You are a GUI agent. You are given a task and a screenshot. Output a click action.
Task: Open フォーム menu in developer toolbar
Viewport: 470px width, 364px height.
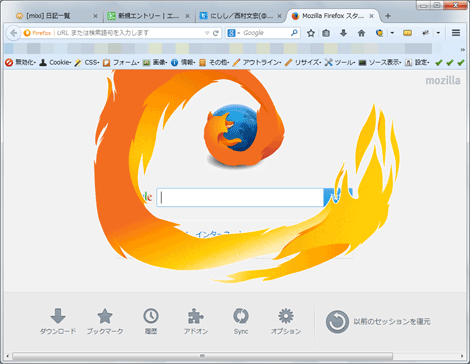click(121, 62)
